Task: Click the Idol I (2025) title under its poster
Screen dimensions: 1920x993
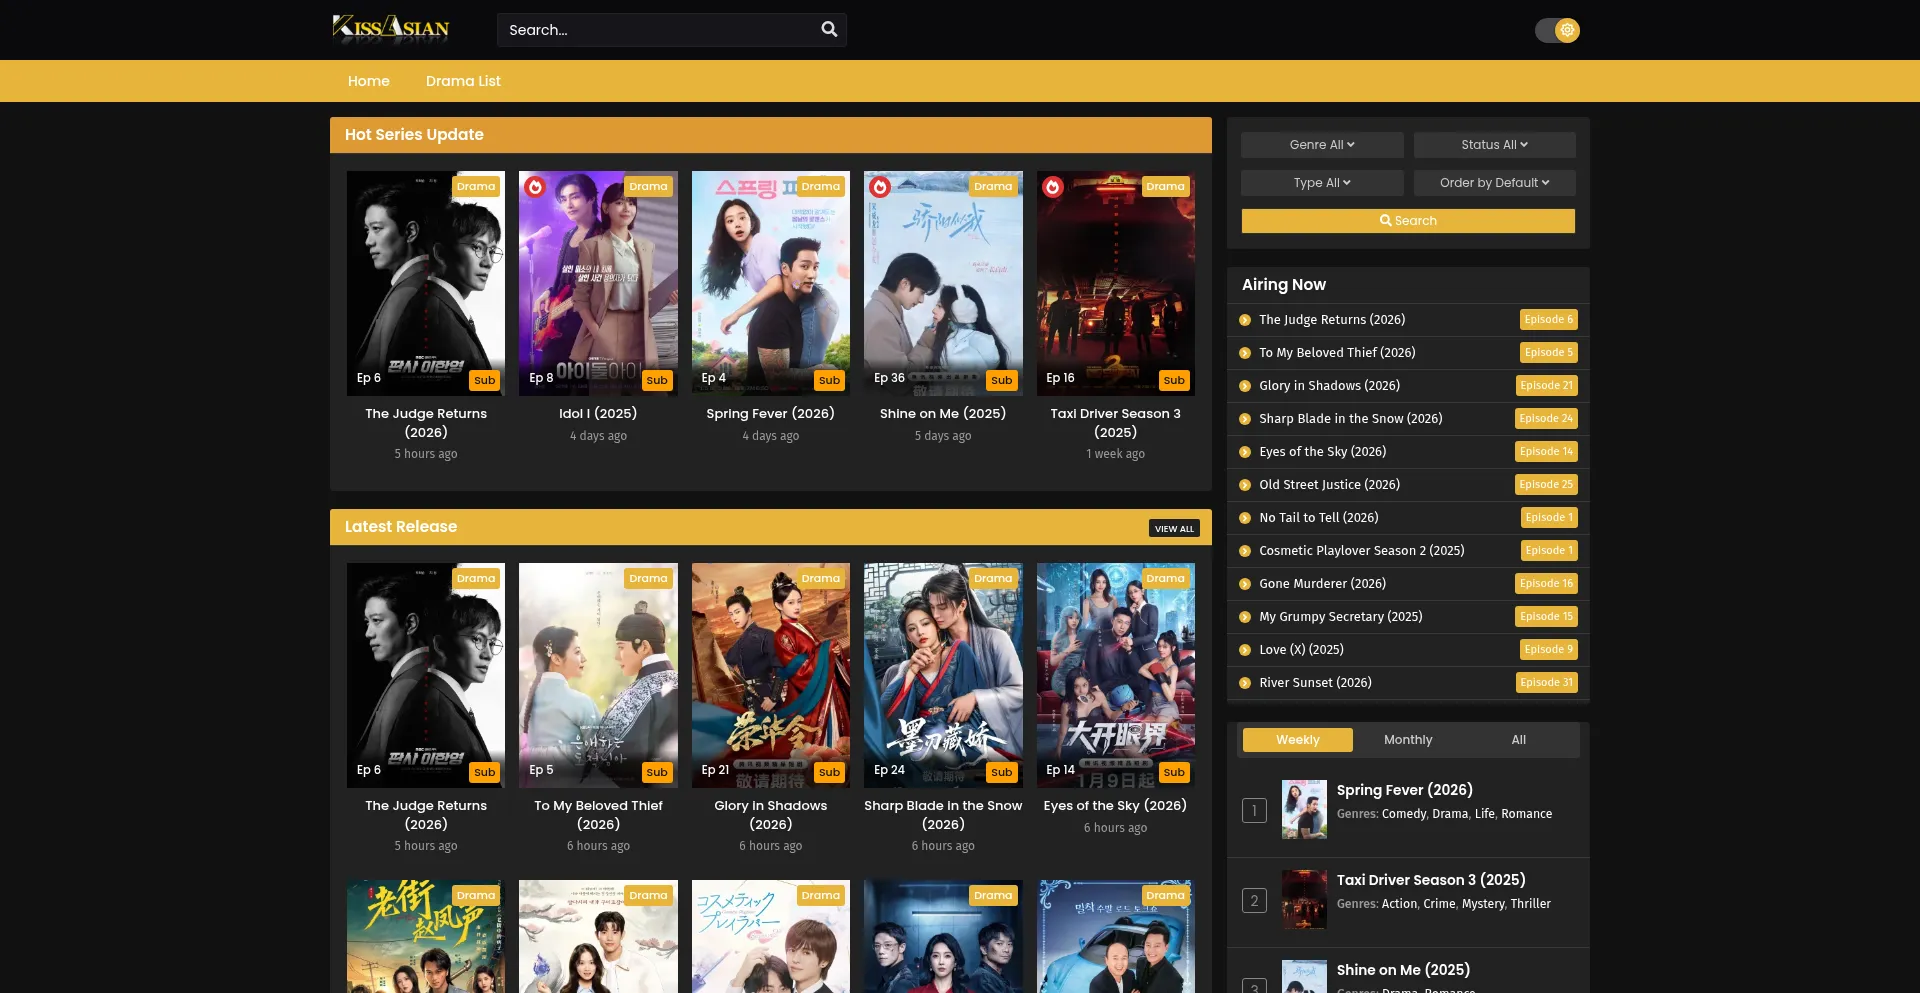Action: [x=598, y=414]
